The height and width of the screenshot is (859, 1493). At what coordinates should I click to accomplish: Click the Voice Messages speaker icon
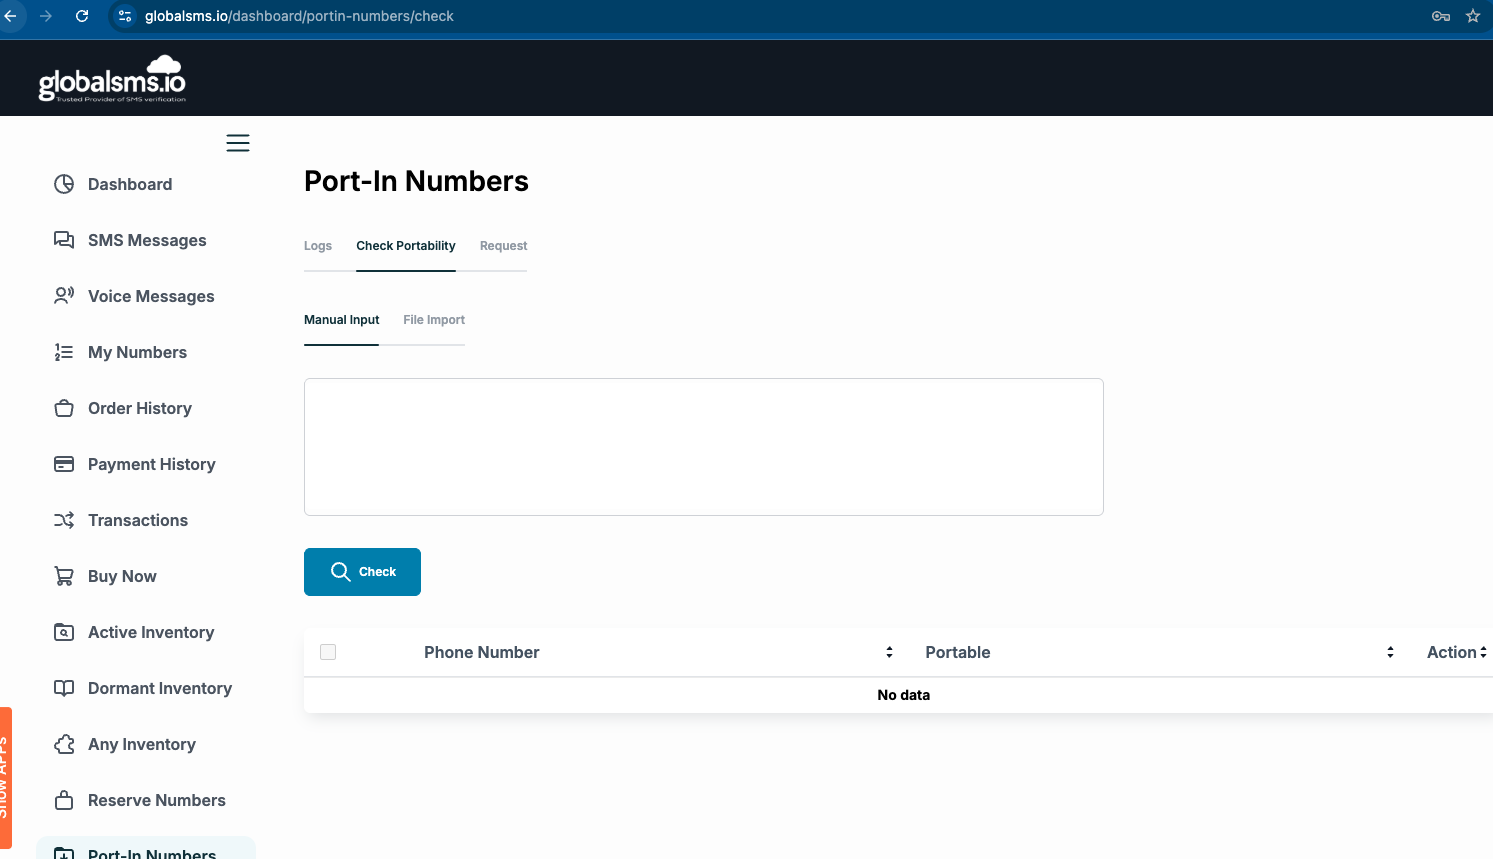pos(64,296)
